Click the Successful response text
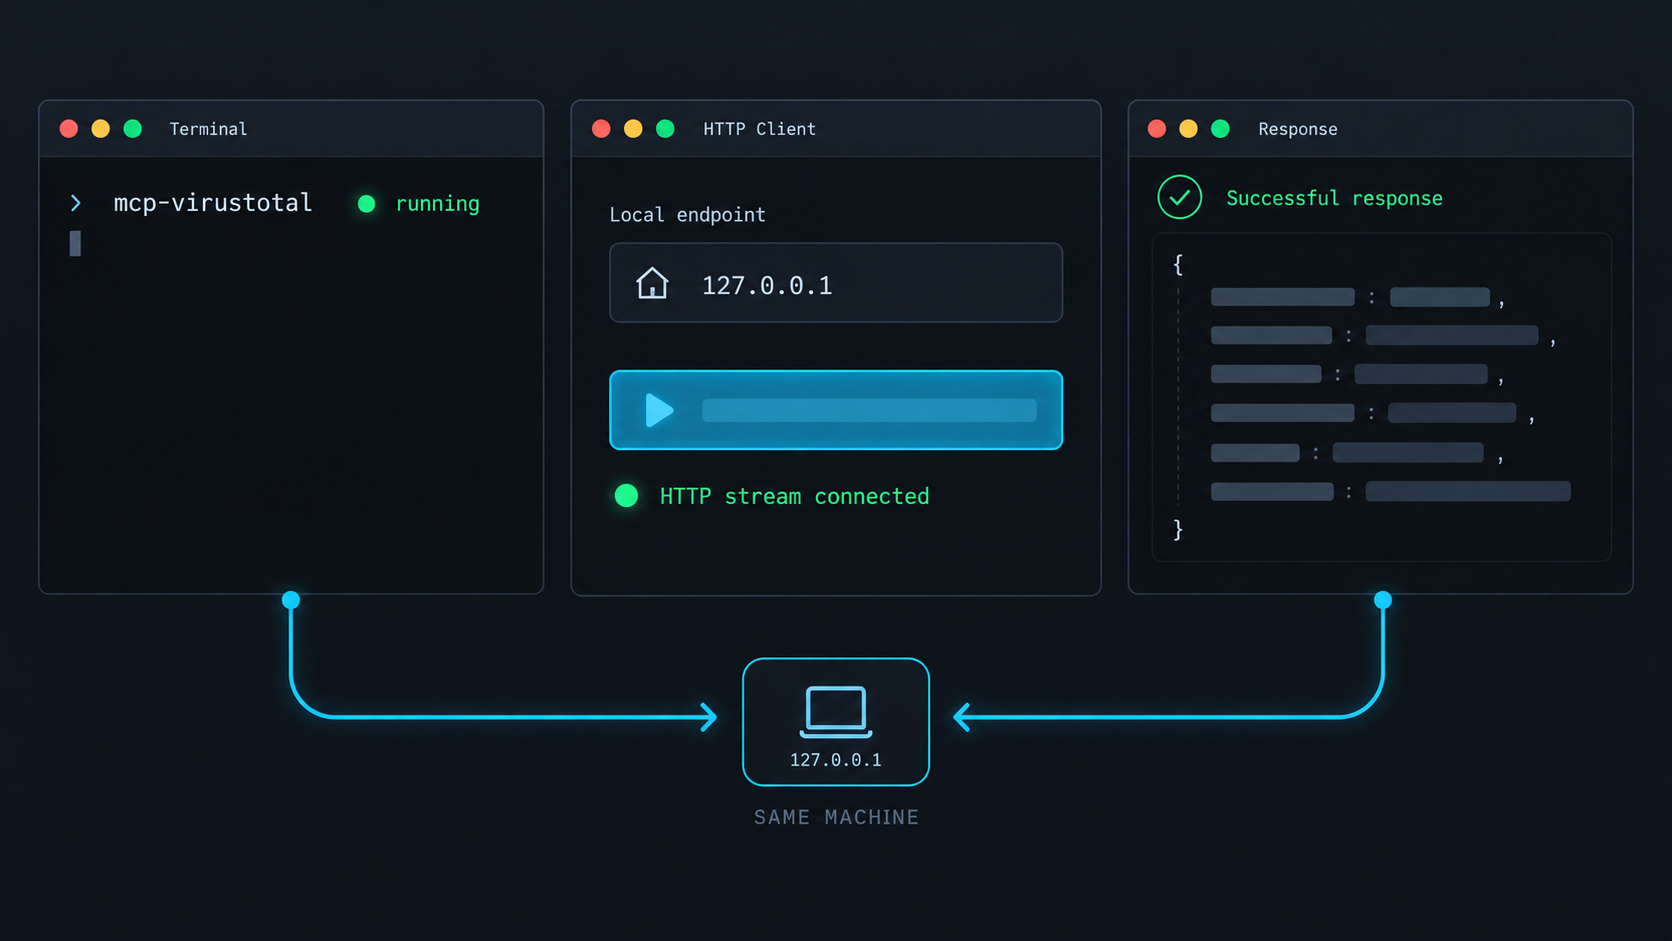This screenshot has height=941, width=1672. [x=1334, y=198]
